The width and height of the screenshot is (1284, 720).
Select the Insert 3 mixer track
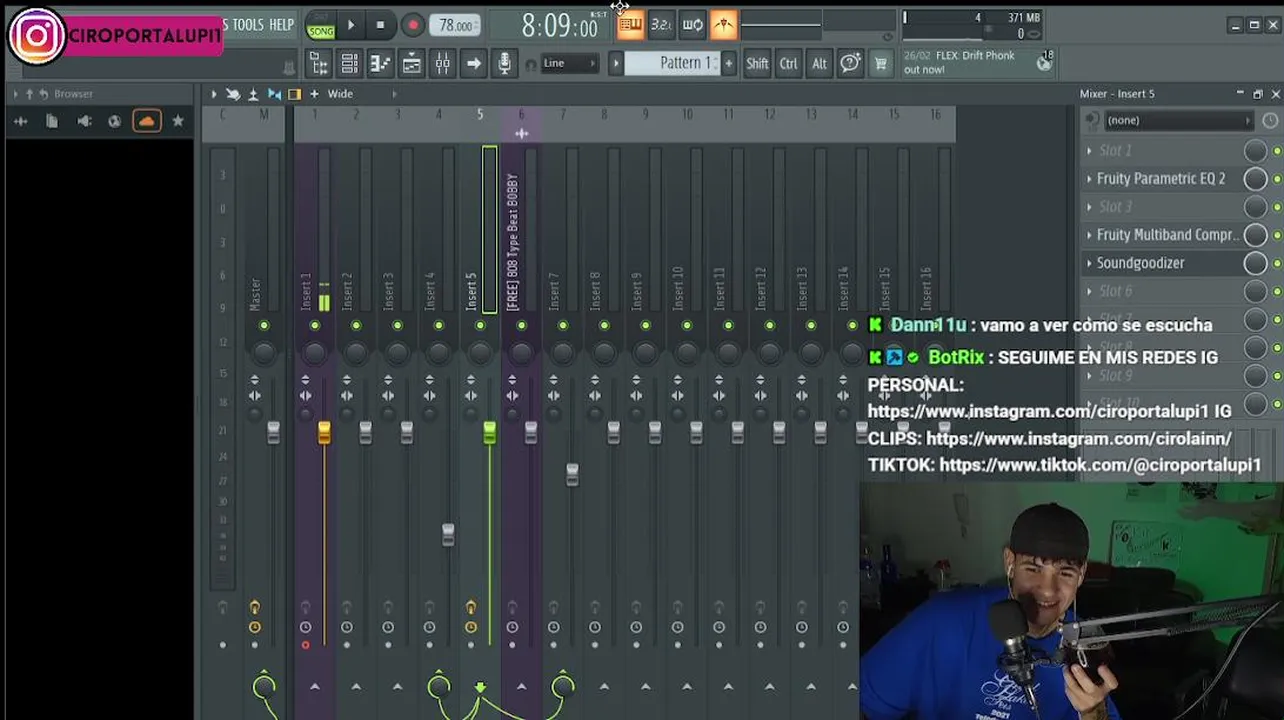388,291
